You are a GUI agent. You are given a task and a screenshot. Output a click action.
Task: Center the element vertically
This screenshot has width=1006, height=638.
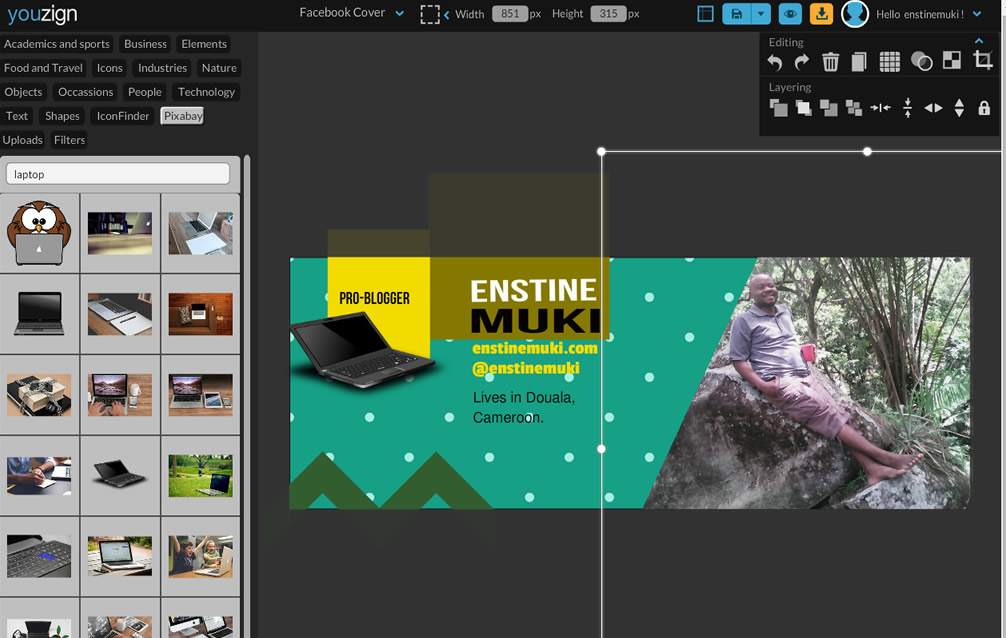(x=907, y=107)
